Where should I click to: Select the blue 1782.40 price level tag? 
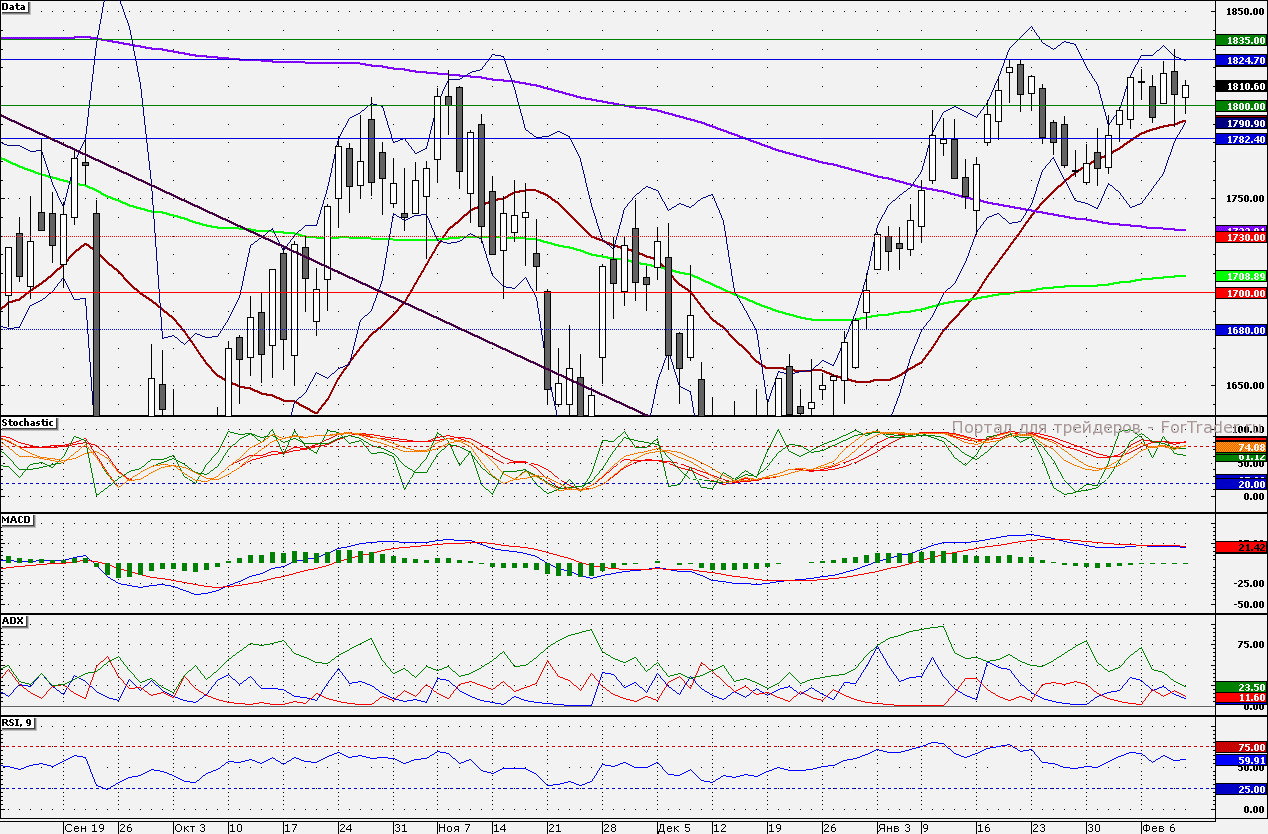pyautogui.click(x=1239, y=139)
